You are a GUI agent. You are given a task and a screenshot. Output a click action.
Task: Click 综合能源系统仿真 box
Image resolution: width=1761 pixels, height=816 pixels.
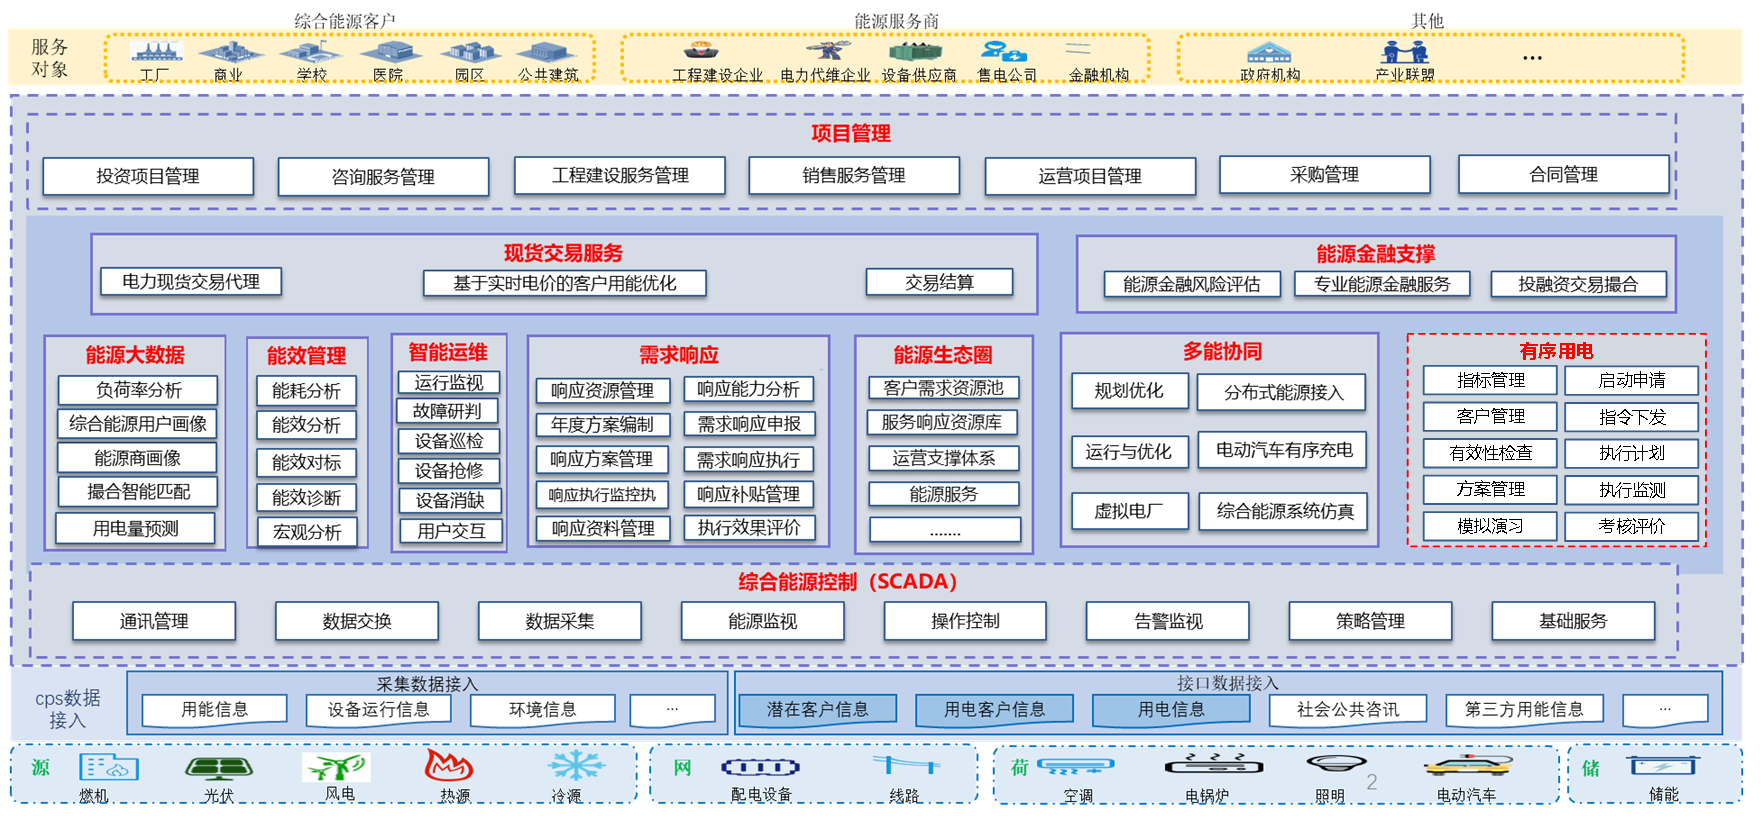(1284, 511)
